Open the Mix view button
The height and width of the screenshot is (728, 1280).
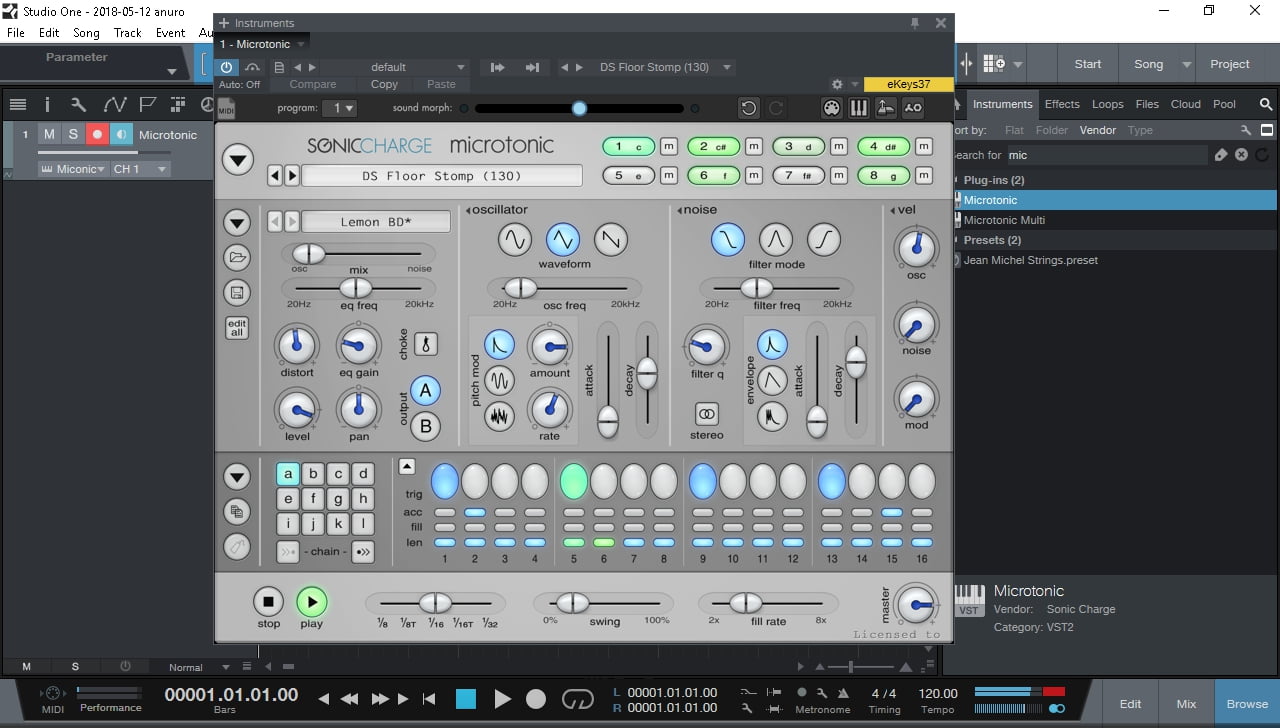1186,703
